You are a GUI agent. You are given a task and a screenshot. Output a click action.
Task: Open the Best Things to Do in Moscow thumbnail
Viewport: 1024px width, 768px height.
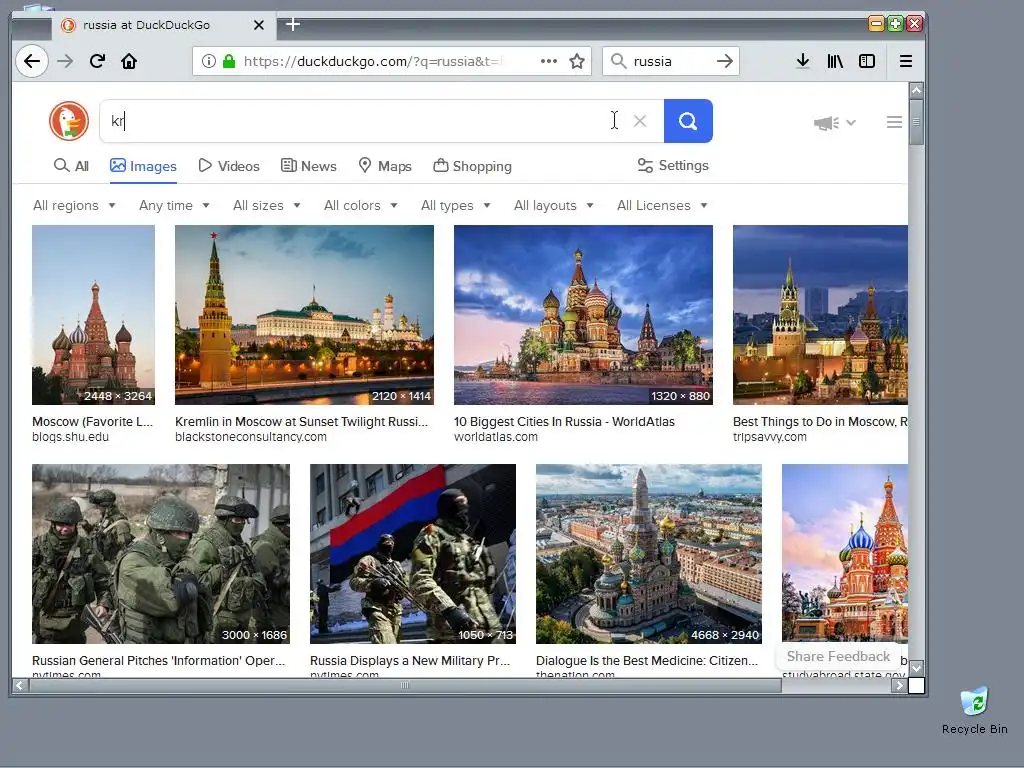click(820, 315)
